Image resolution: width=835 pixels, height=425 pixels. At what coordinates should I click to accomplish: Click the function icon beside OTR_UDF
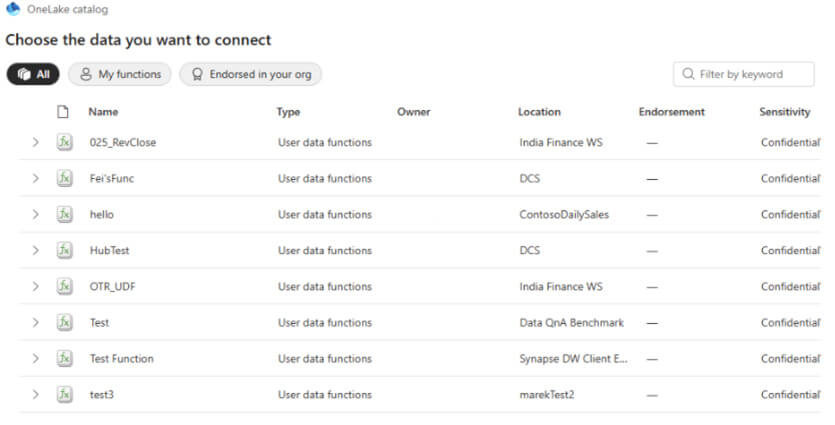click(64, 287)
